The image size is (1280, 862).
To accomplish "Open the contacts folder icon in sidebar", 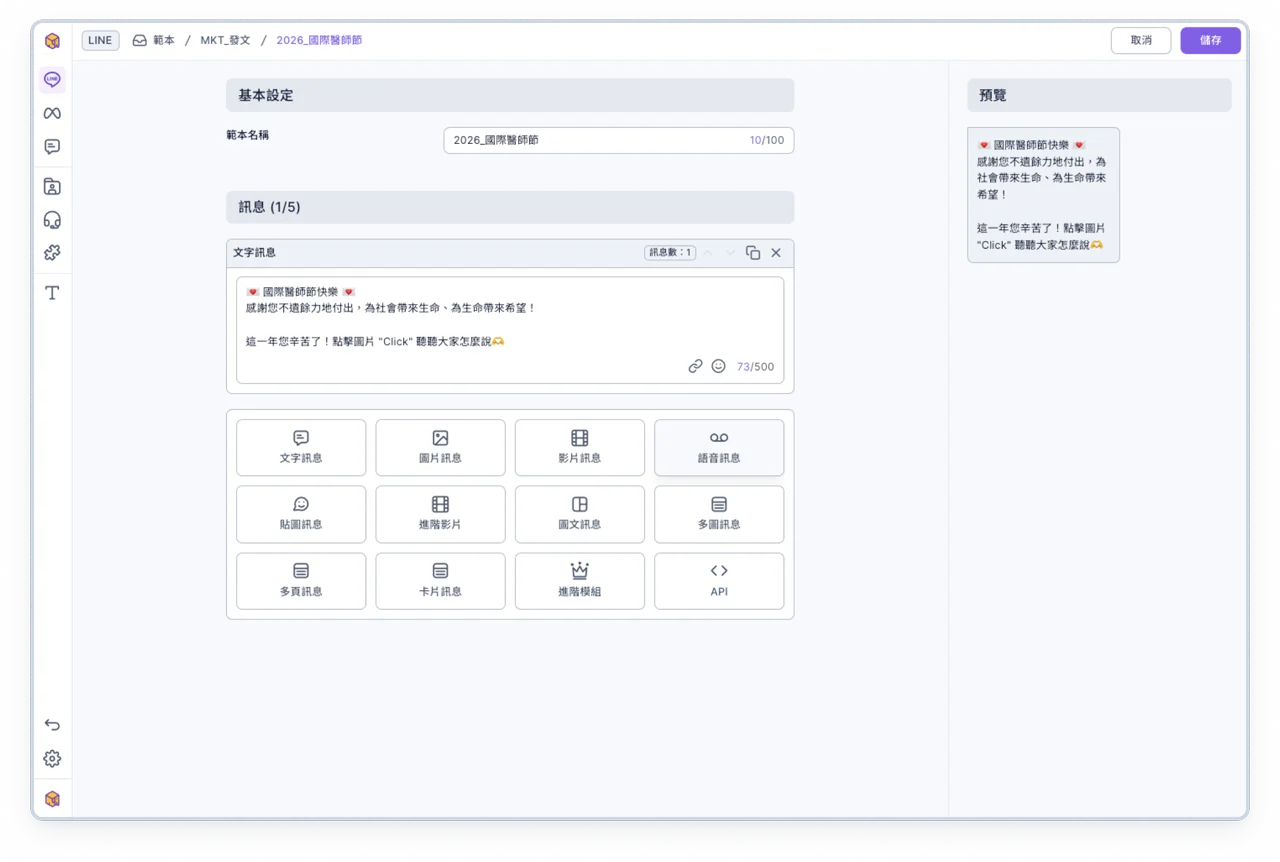I will [52, 187].
